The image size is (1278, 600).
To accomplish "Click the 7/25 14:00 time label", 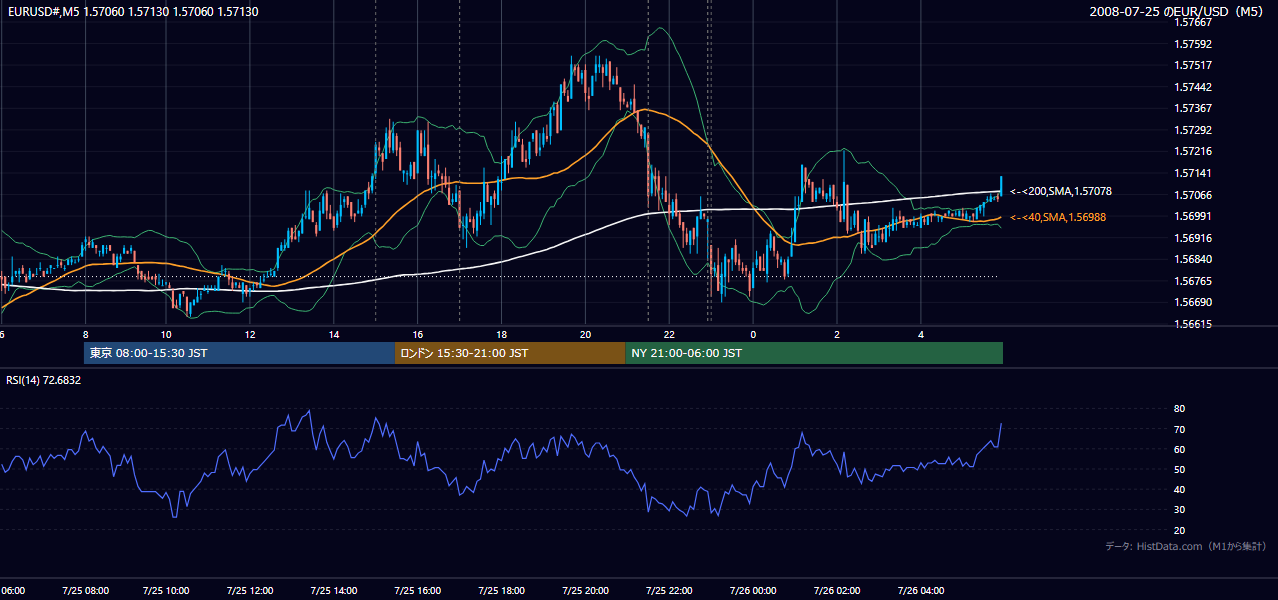I will click(x=334, y=590).
